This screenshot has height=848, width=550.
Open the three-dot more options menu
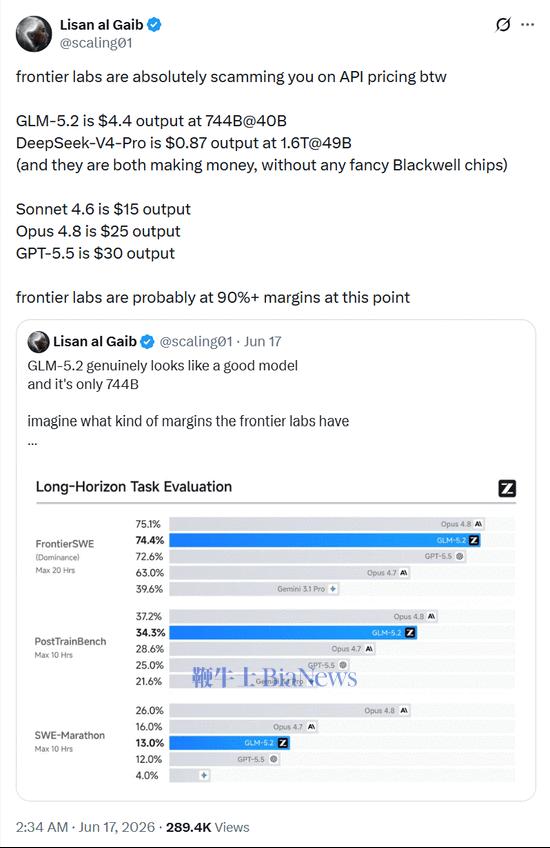pos(527,25)
